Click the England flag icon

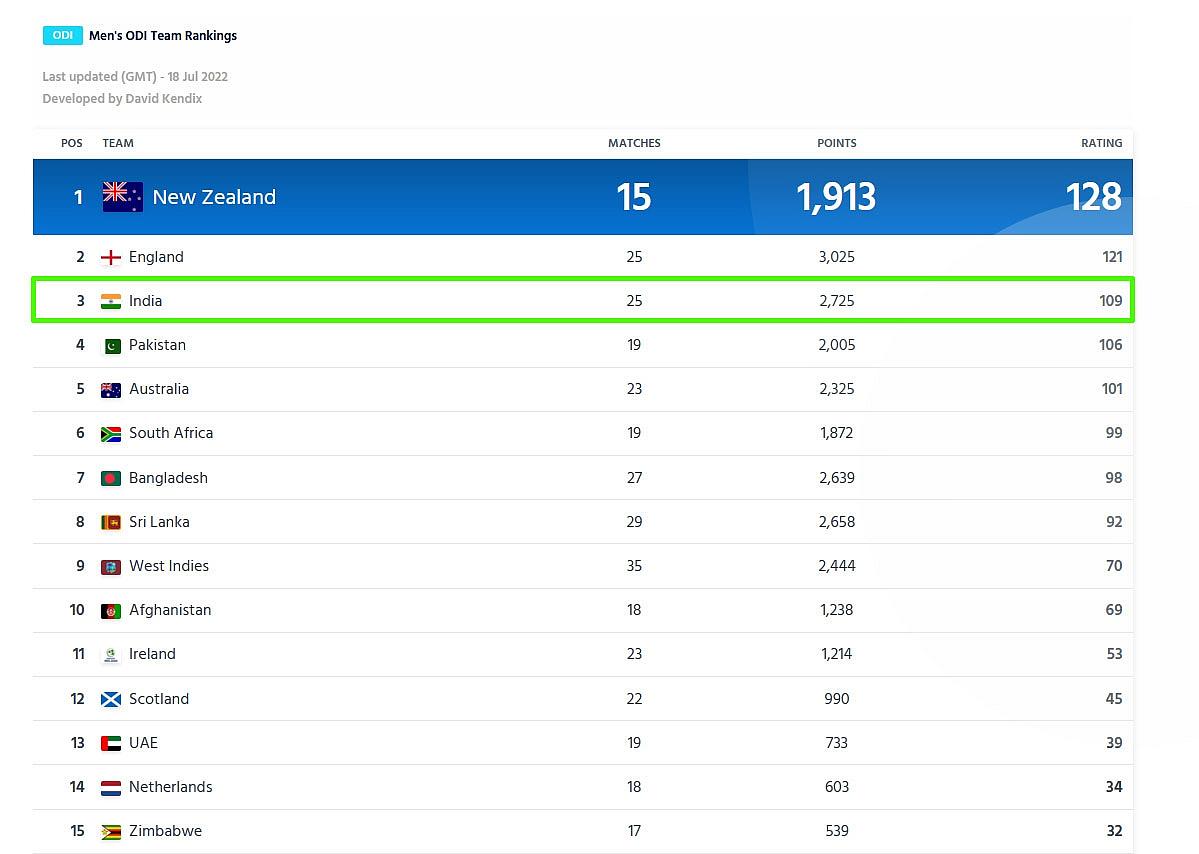pyautogui.click(x=111, y=258)
